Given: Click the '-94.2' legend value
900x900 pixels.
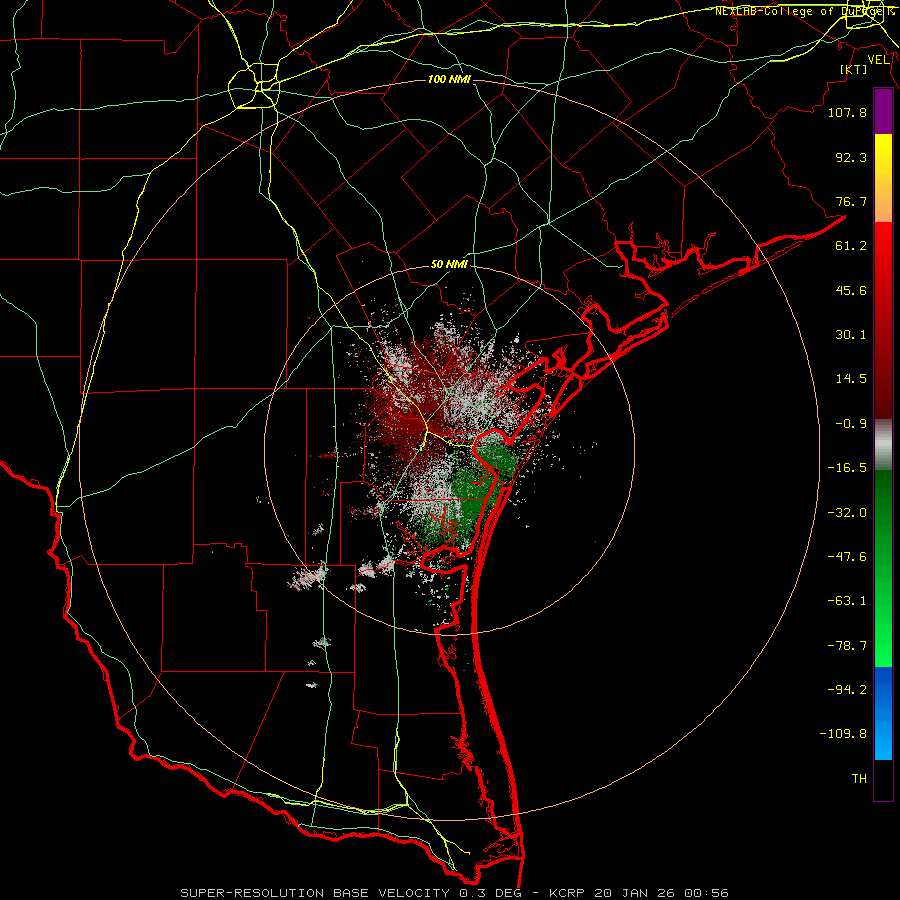Looking at the screenshot, I should coord(847,689).
